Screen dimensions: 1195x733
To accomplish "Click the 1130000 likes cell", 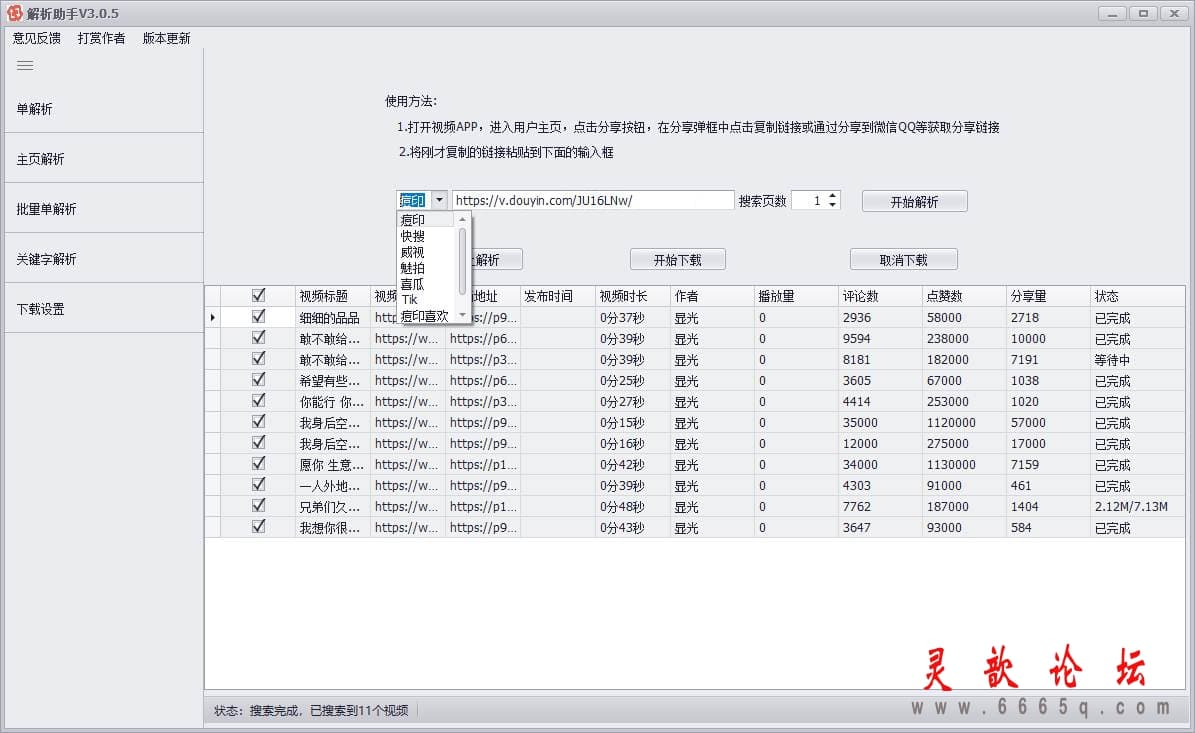I will pyautogui.click(x=963, y=464).
